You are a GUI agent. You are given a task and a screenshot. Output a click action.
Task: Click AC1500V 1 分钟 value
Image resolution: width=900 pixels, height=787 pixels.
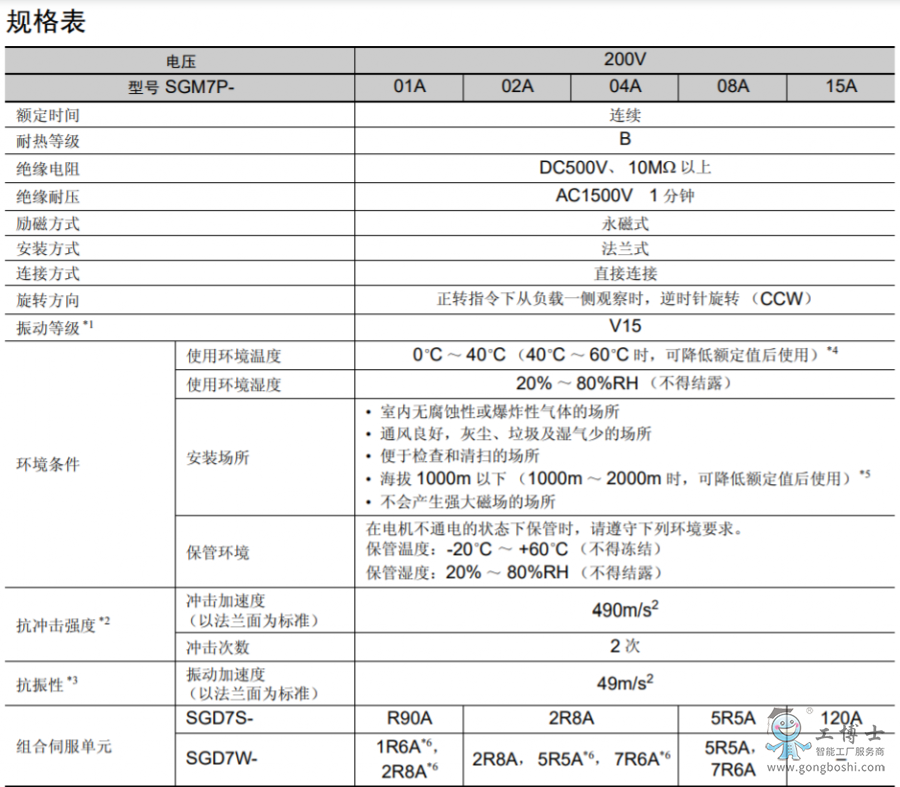click(x=625, y=196)
